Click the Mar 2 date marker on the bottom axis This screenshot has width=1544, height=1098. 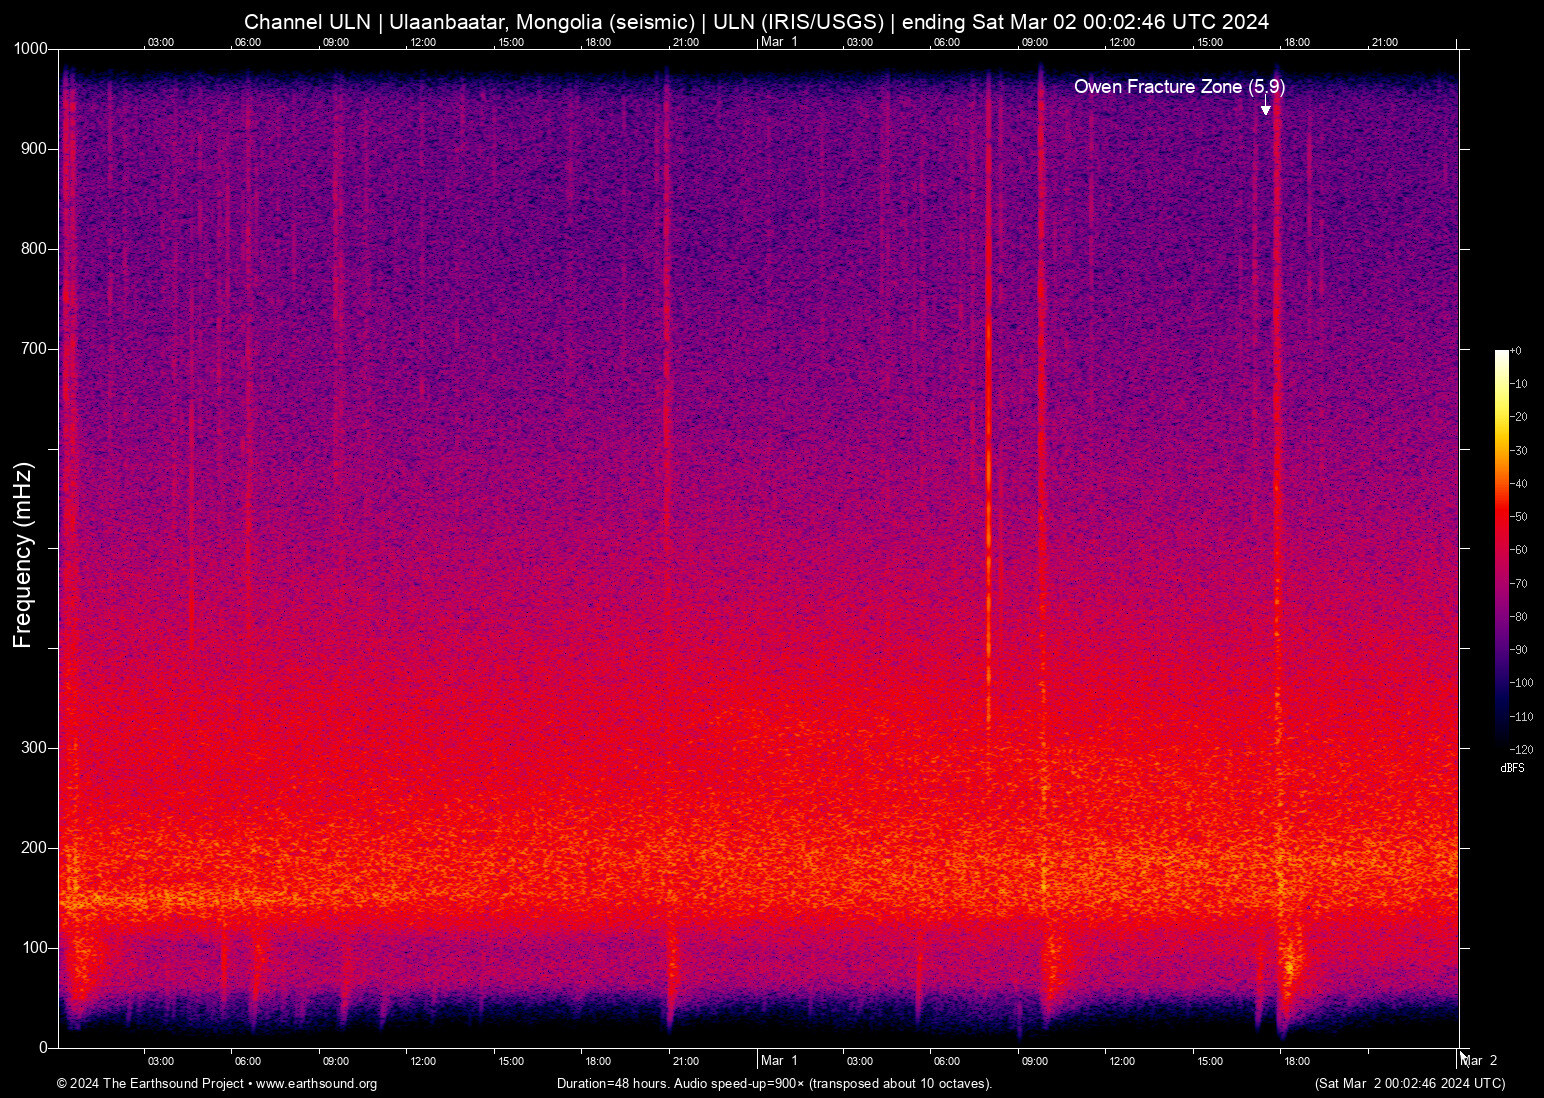pyautogui.click(x=1481, y=1061)
